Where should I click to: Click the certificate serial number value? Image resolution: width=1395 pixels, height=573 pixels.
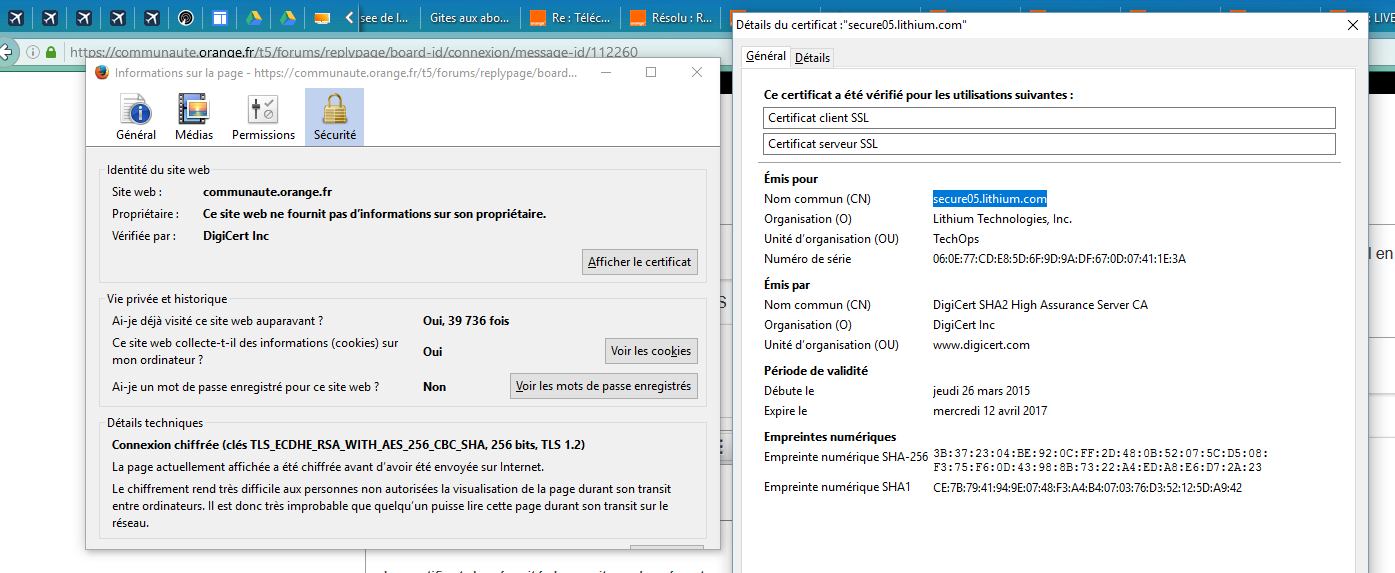tap(1059, 259)
